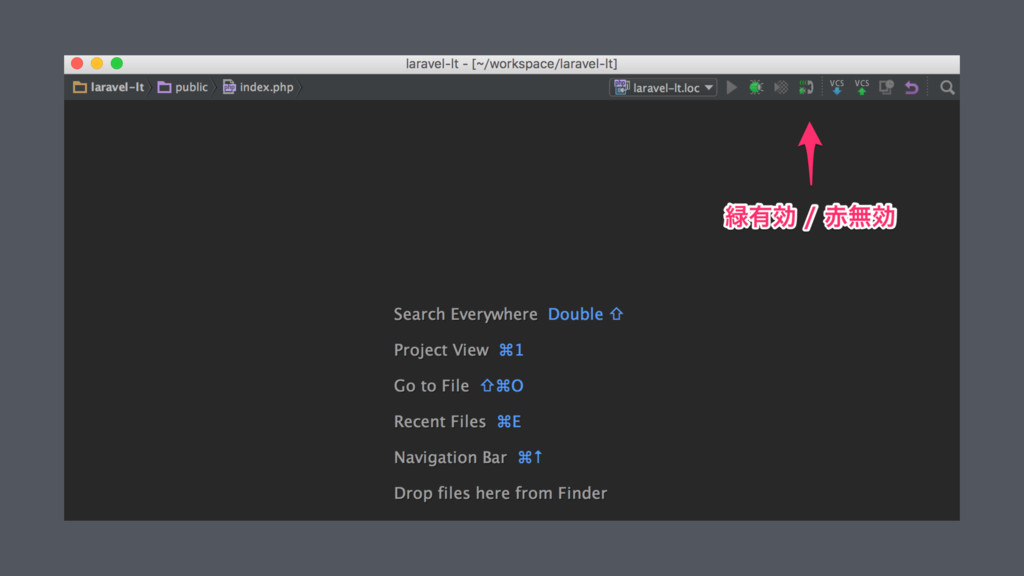Select index.php in navigation bar

pos(259,88)
